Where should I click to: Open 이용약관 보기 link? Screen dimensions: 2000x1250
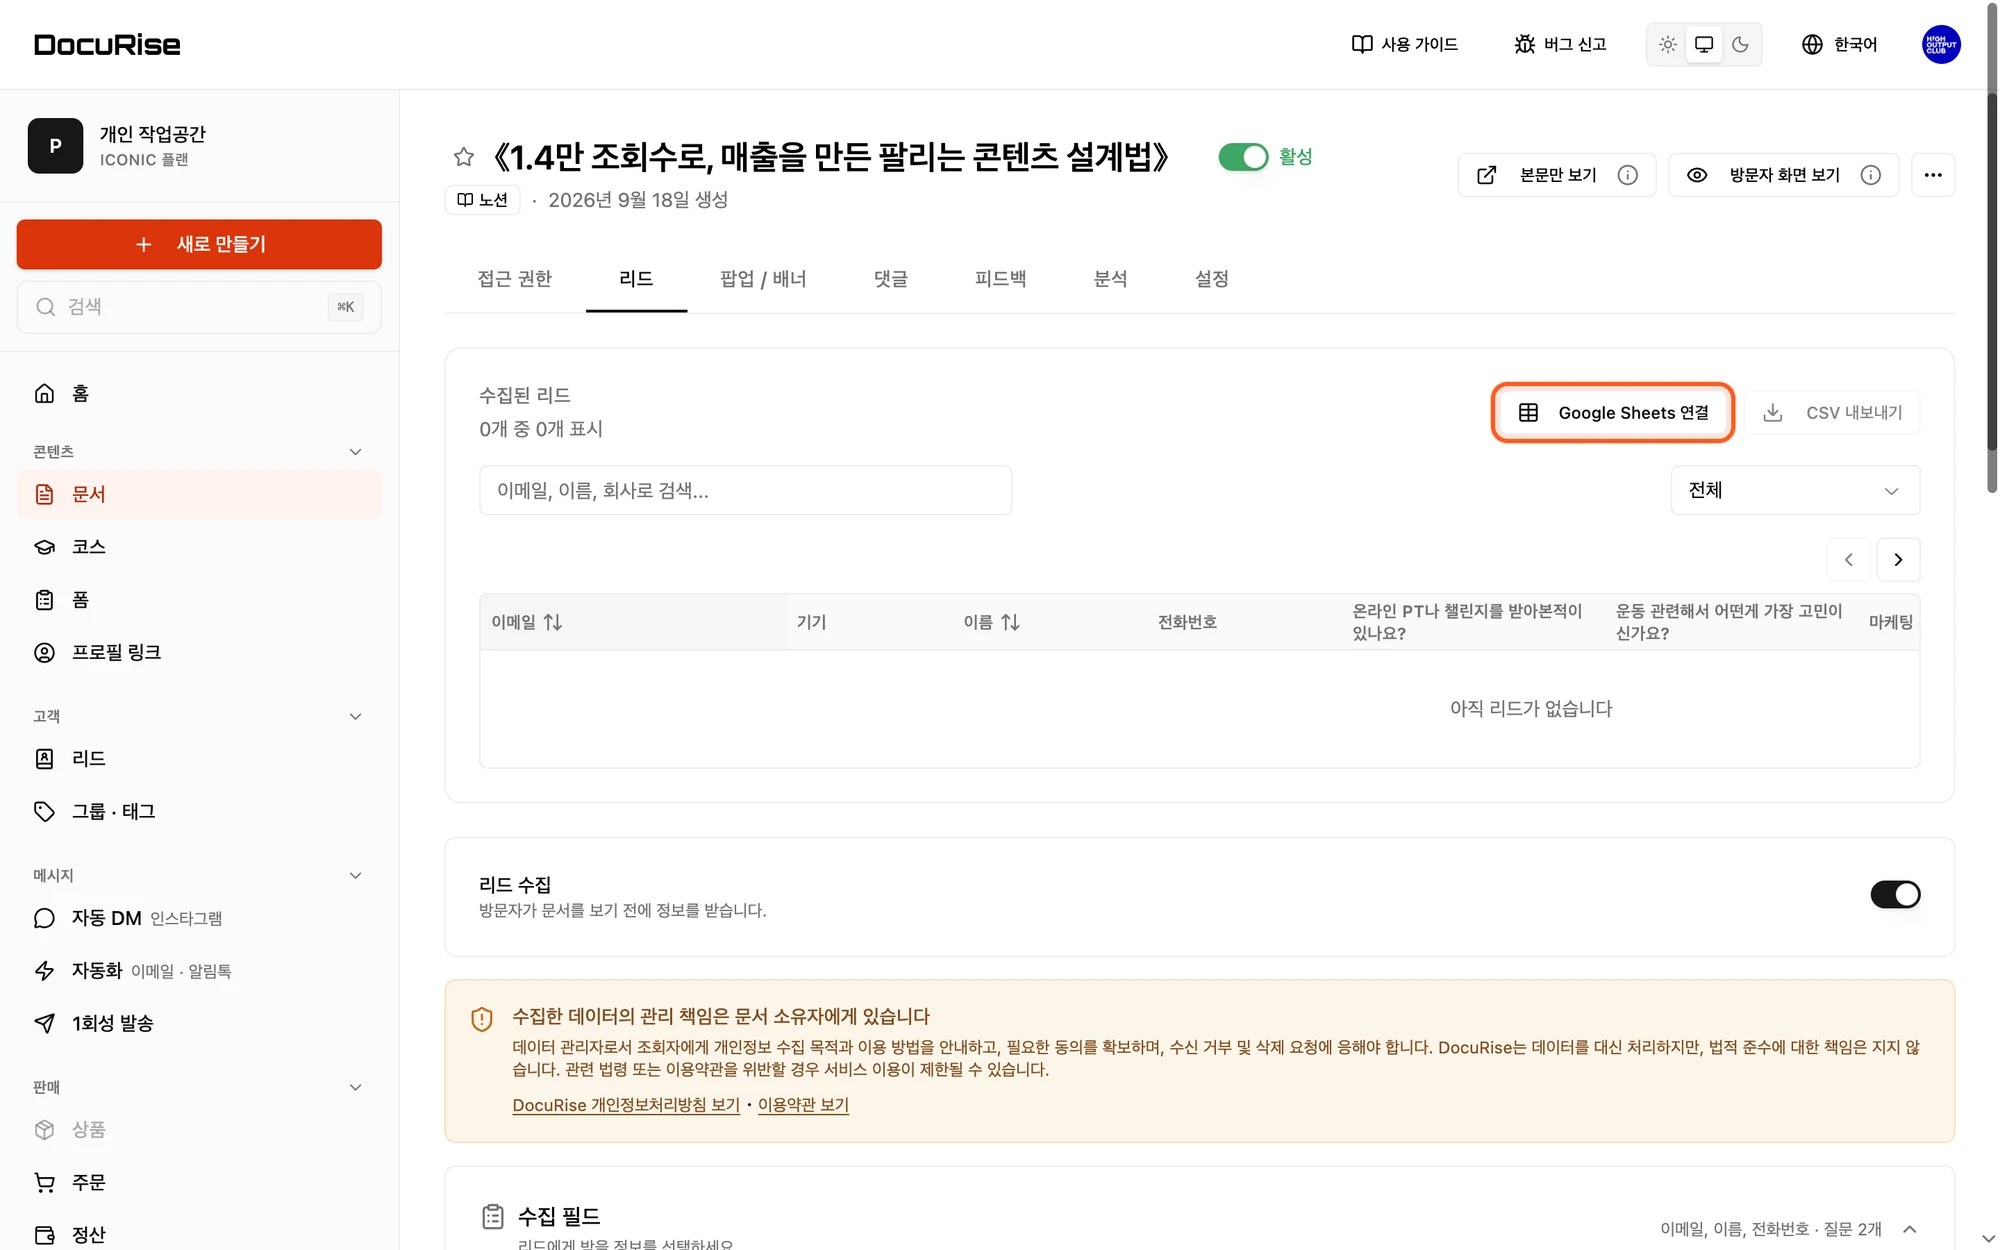(803, 1105)
